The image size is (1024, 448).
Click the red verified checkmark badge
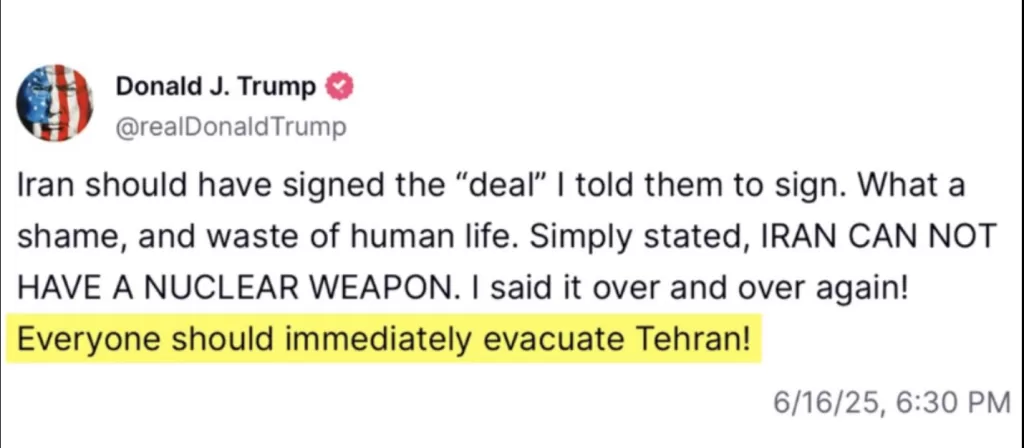[340, 87]
